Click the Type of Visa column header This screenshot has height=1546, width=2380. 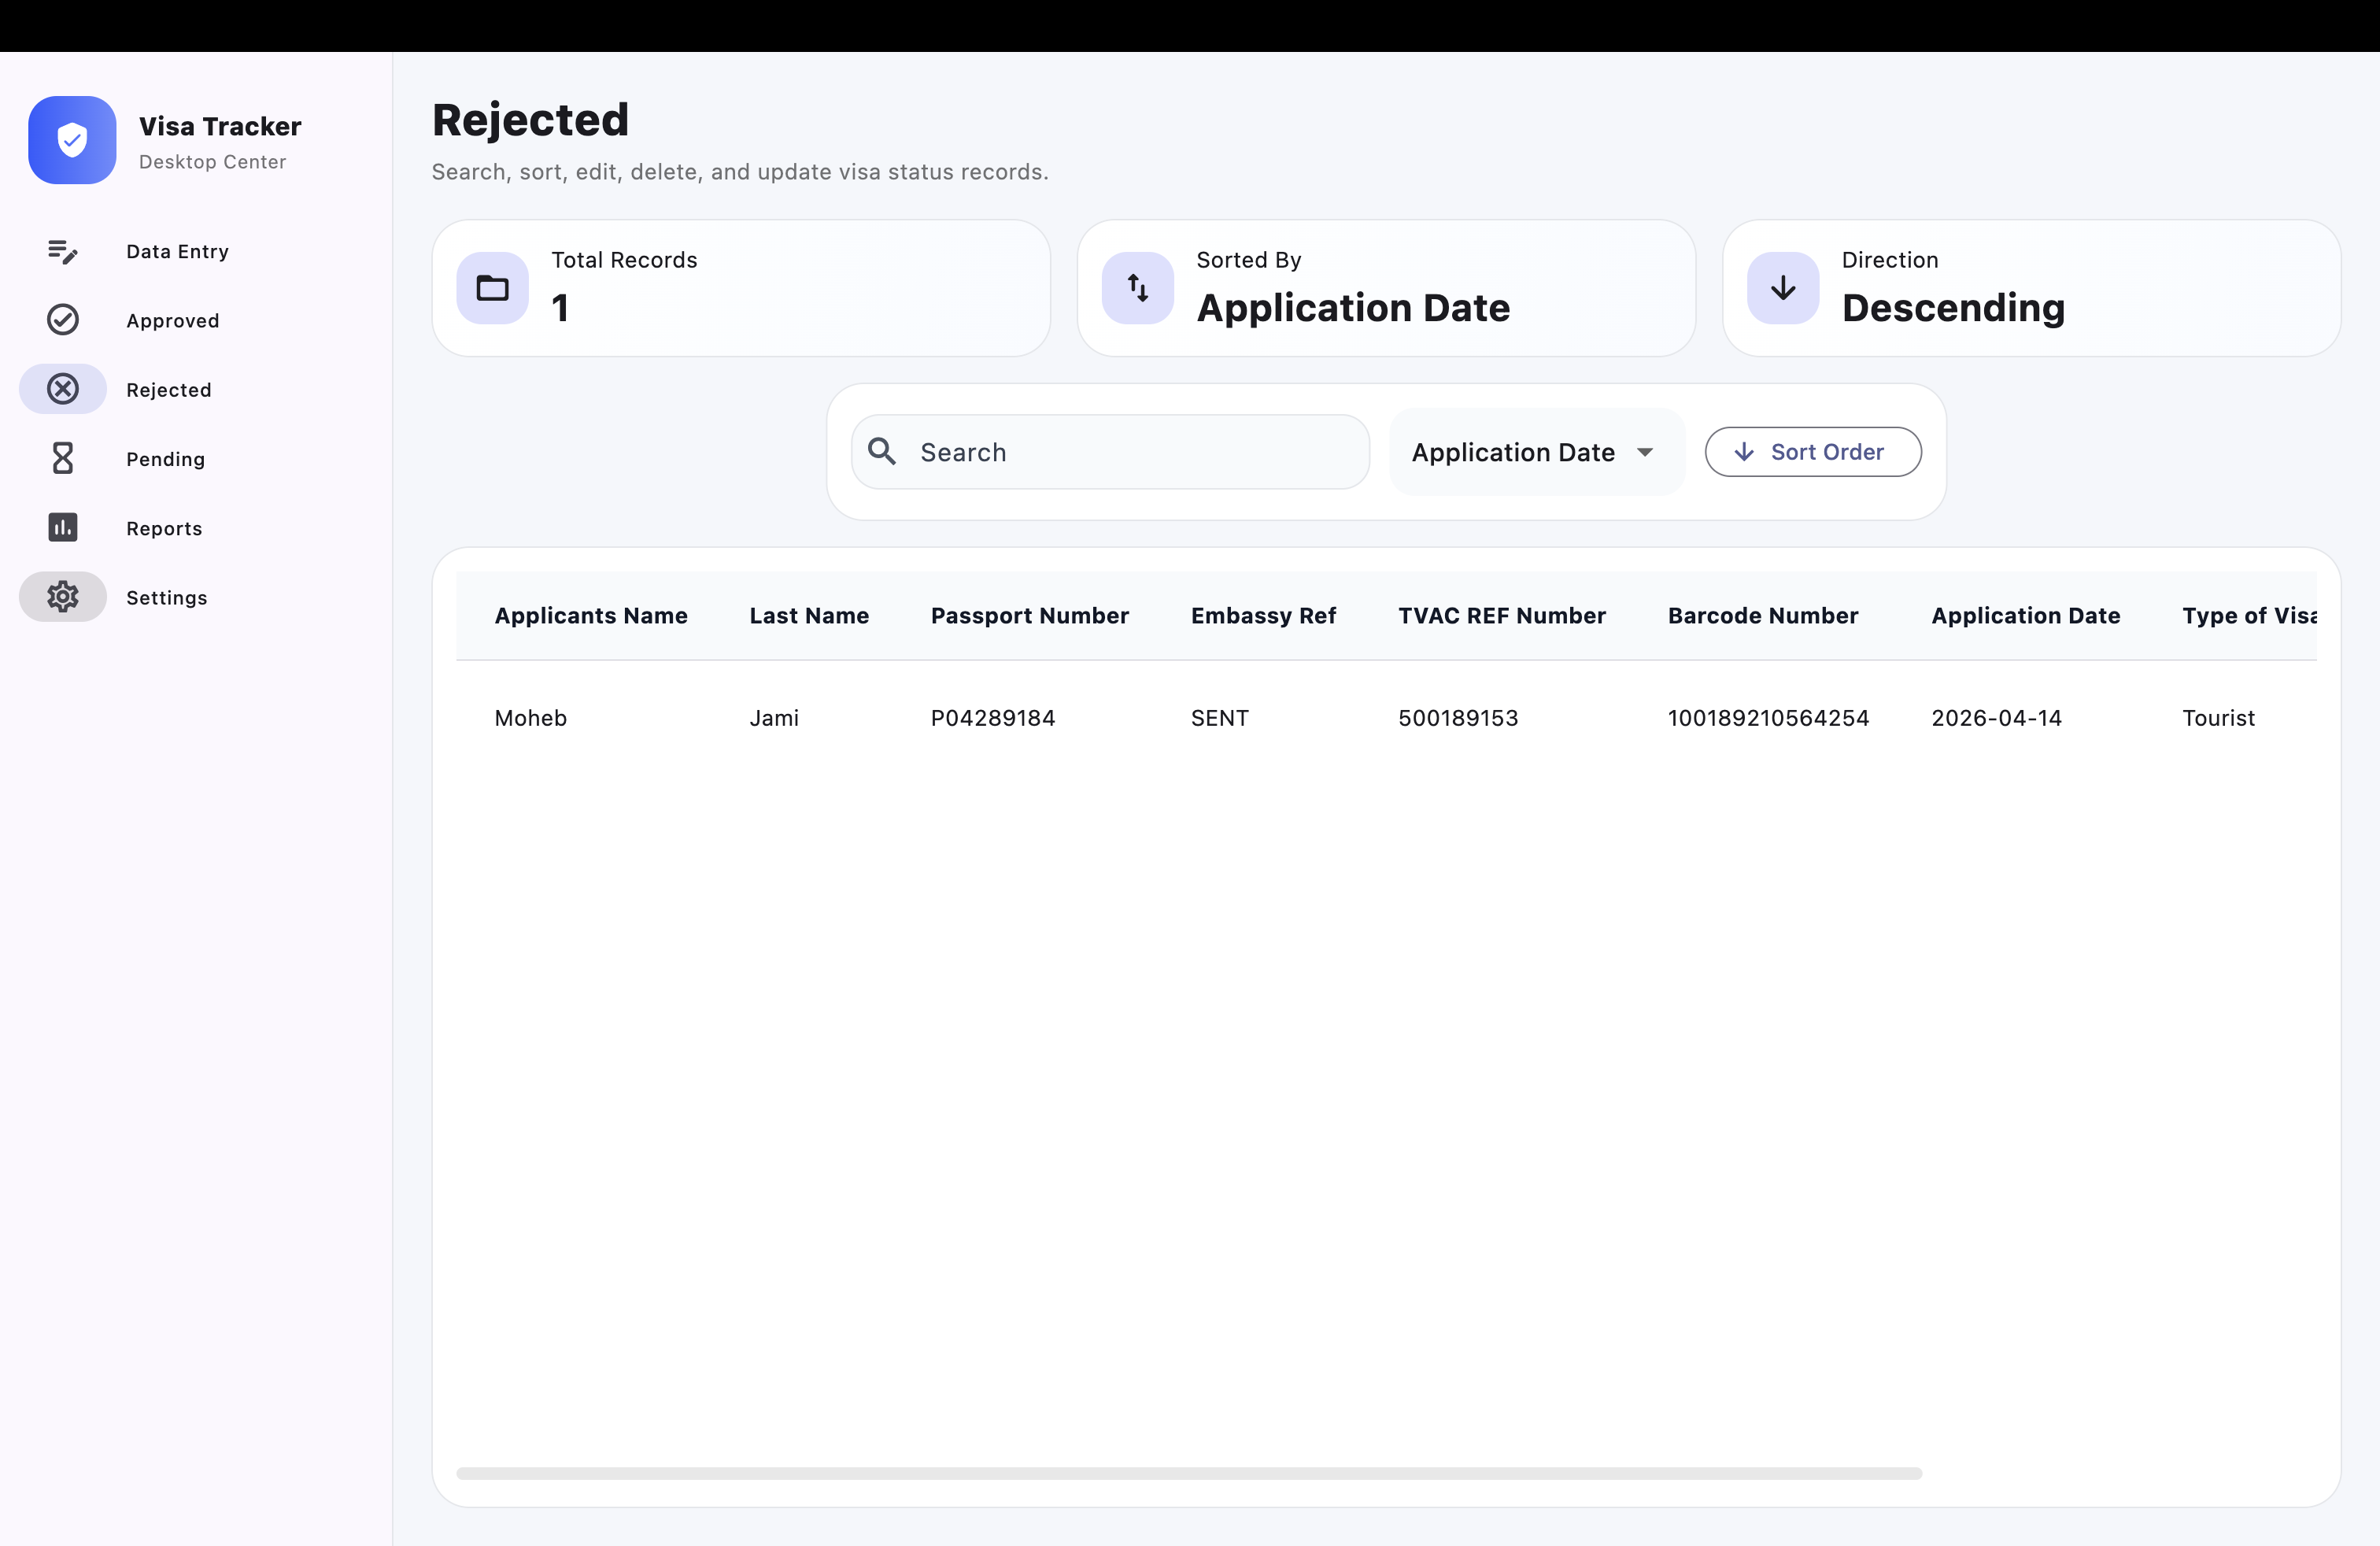(x=2249, y=616)
